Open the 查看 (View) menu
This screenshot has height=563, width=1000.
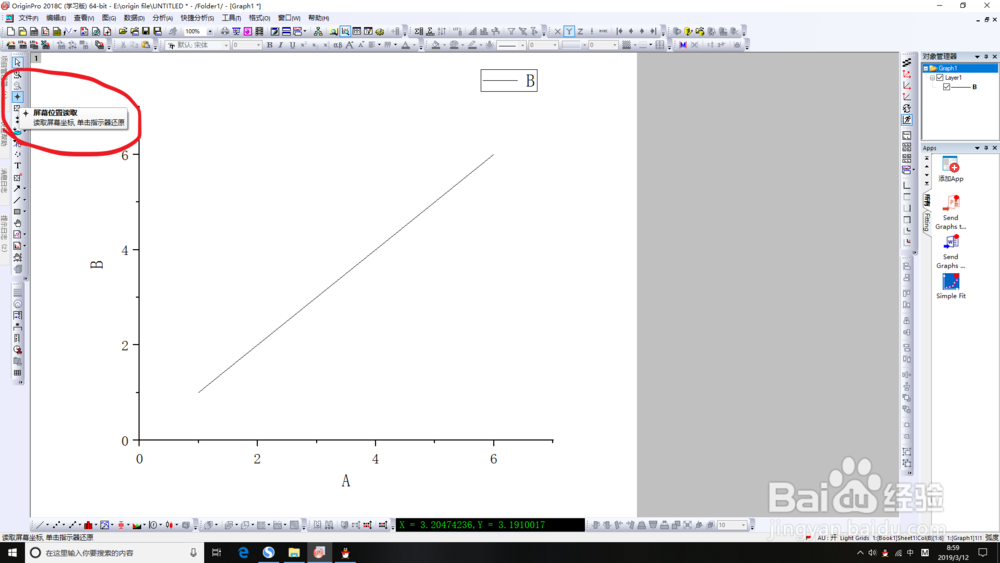(x=84, y=18)
